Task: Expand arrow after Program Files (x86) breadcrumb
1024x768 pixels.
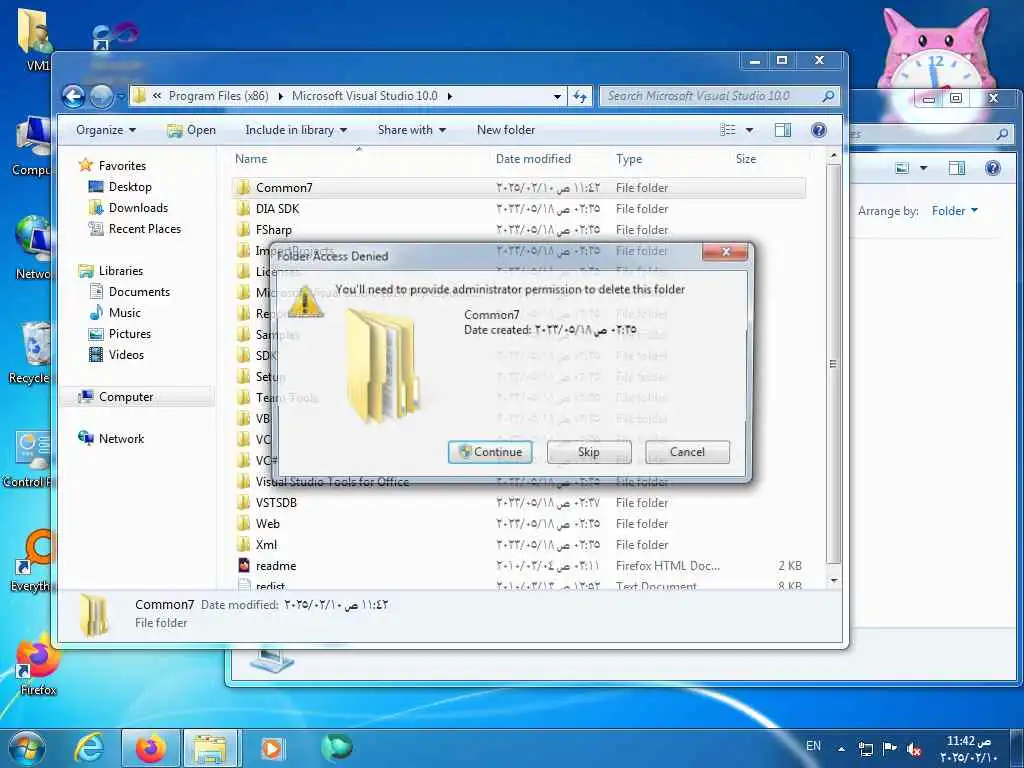Action: click(280, 97)
